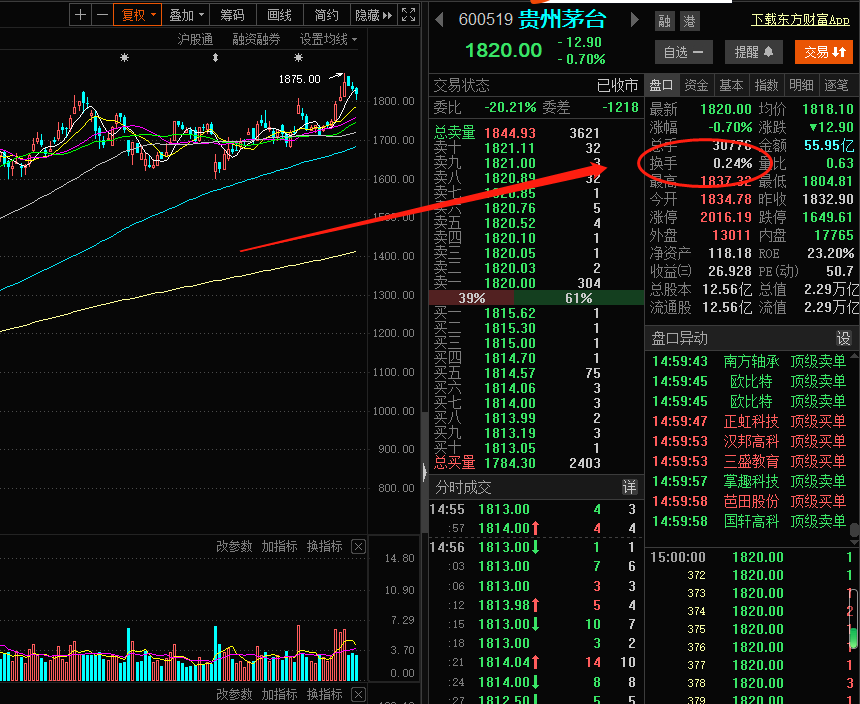Click the 港 Hong Kong badge
This screenshot has width=860, height=704.
[x=689, y=21]
